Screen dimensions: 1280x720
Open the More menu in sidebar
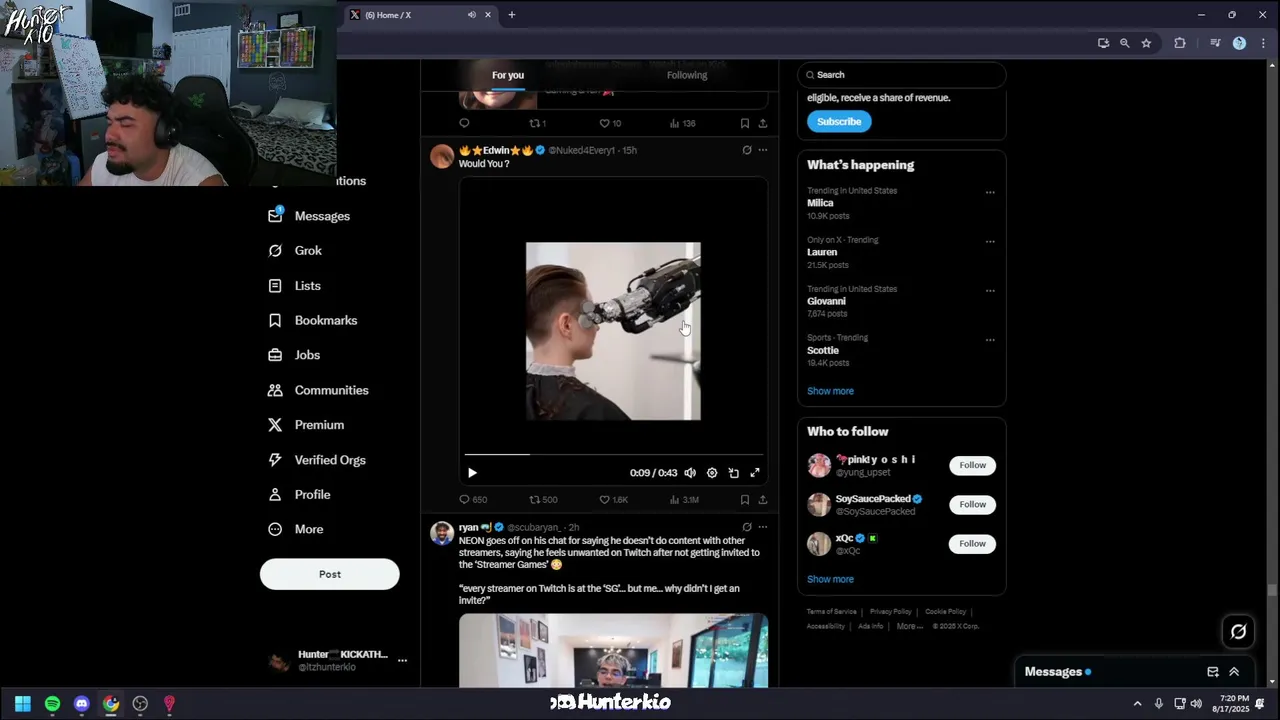pos(296,529)
